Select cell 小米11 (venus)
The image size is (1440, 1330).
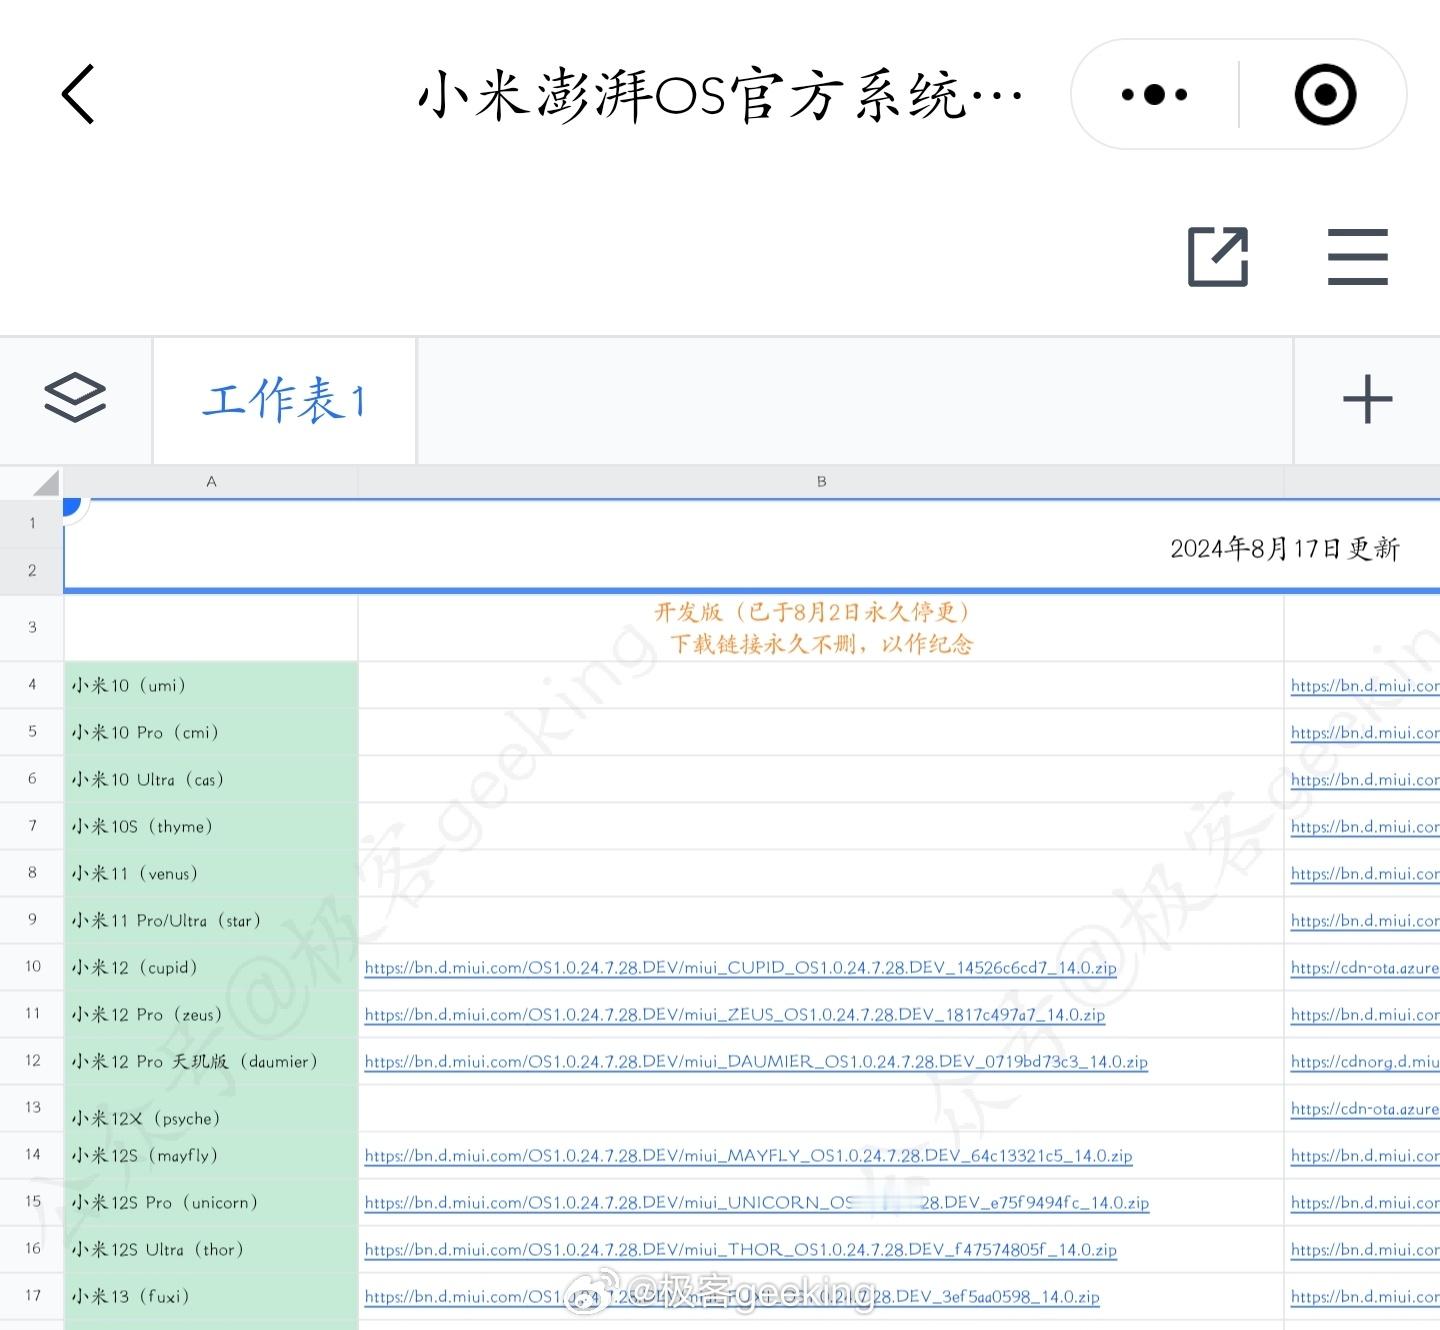click(211, 873)
